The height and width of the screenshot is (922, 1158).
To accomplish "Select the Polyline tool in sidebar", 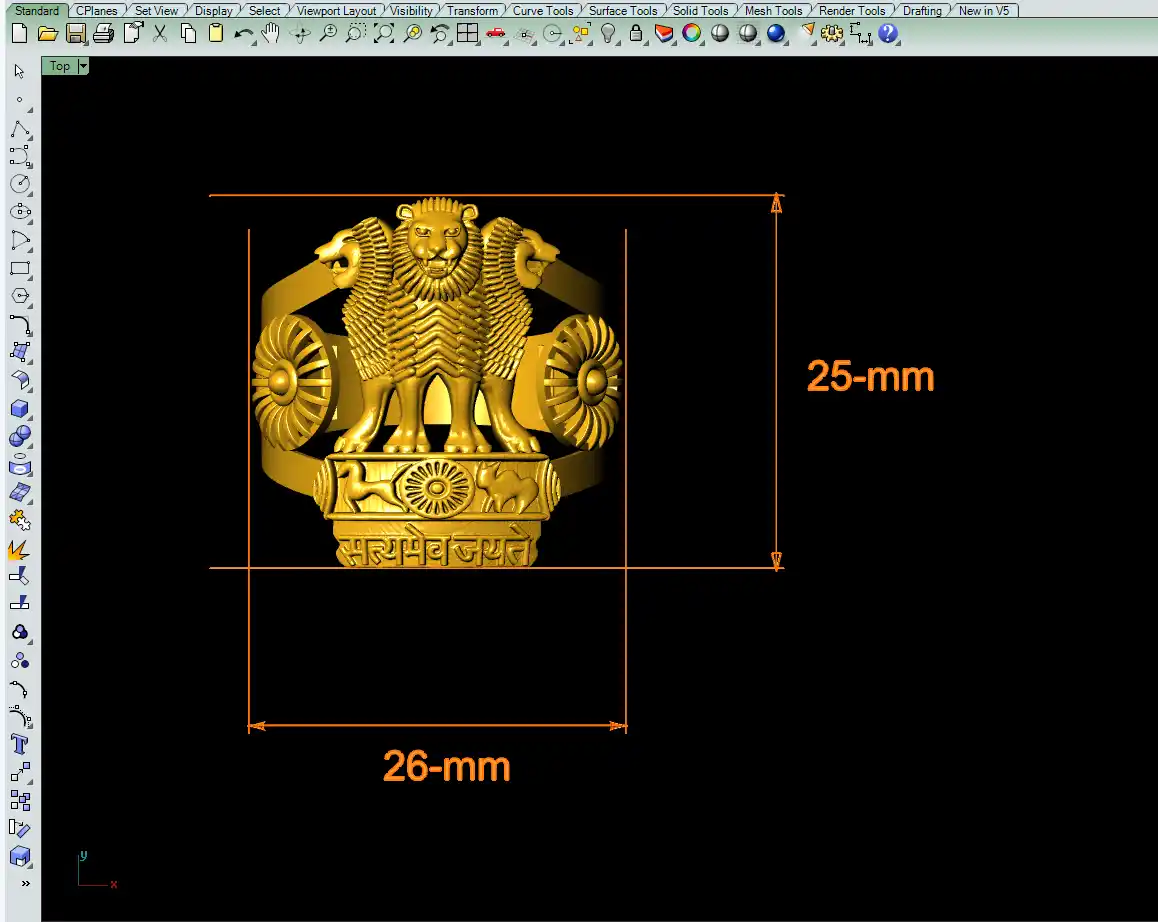I will (x=20, y=129).
